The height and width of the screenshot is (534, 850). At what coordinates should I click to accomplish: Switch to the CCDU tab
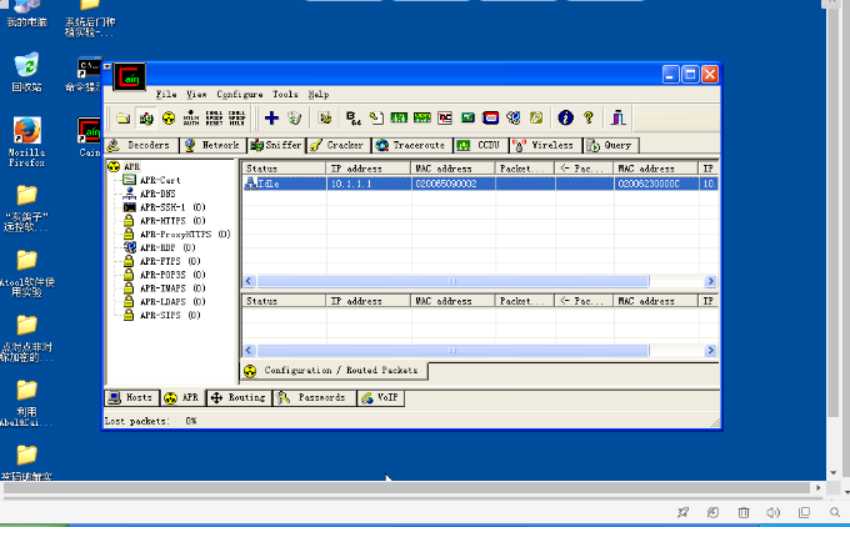[480, 145]
